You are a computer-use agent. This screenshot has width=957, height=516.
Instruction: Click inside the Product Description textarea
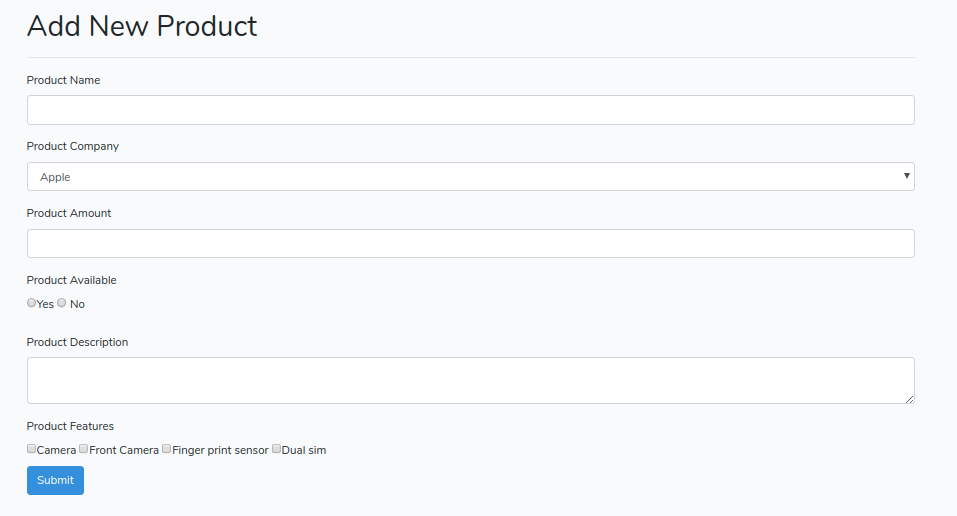point(470,380)
